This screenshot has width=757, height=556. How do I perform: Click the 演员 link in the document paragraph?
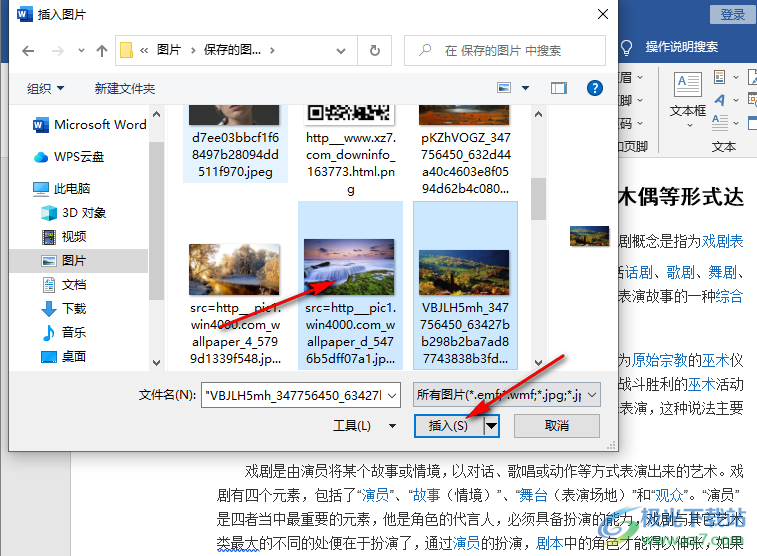pos(375,495)
